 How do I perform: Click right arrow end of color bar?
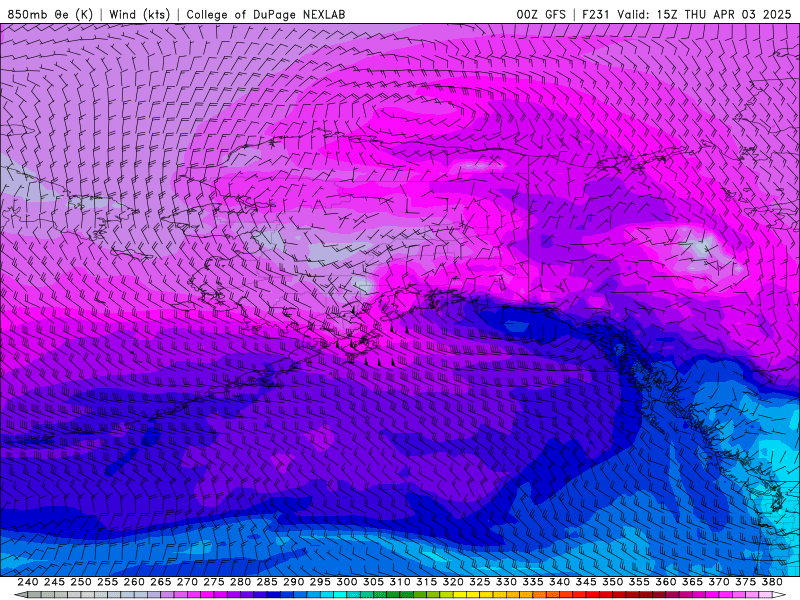pyautogui.click(x=779, y=595)
